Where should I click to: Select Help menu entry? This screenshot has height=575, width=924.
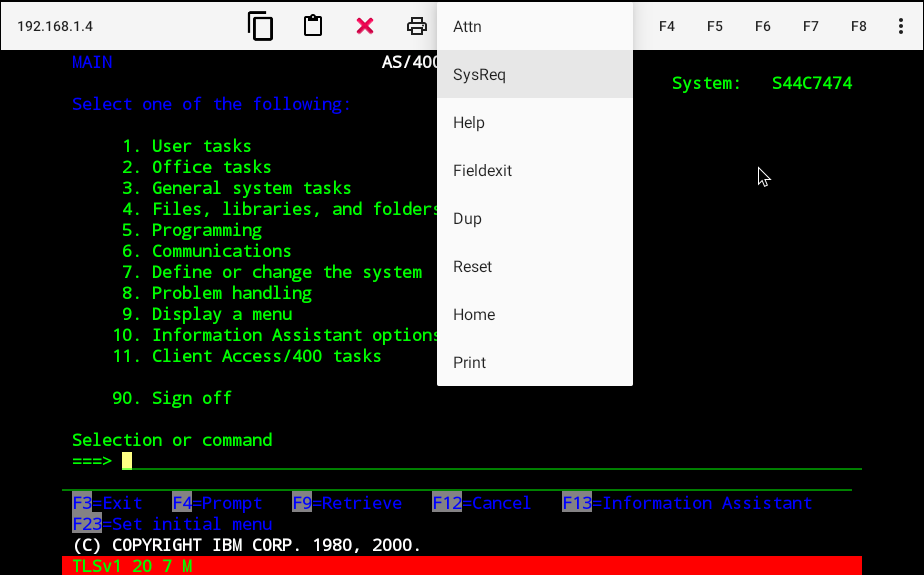(535, 123)
